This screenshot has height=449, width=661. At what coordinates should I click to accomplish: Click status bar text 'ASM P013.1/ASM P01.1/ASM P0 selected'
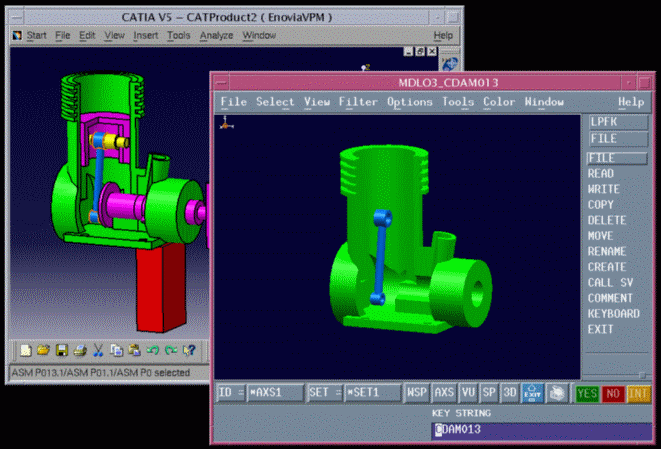tap(101, 373)
